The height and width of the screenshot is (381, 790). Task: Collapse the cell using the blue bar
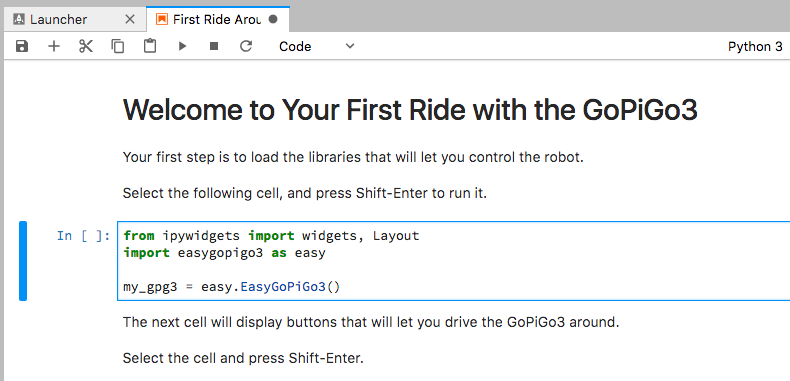click(x=23, y=261)
